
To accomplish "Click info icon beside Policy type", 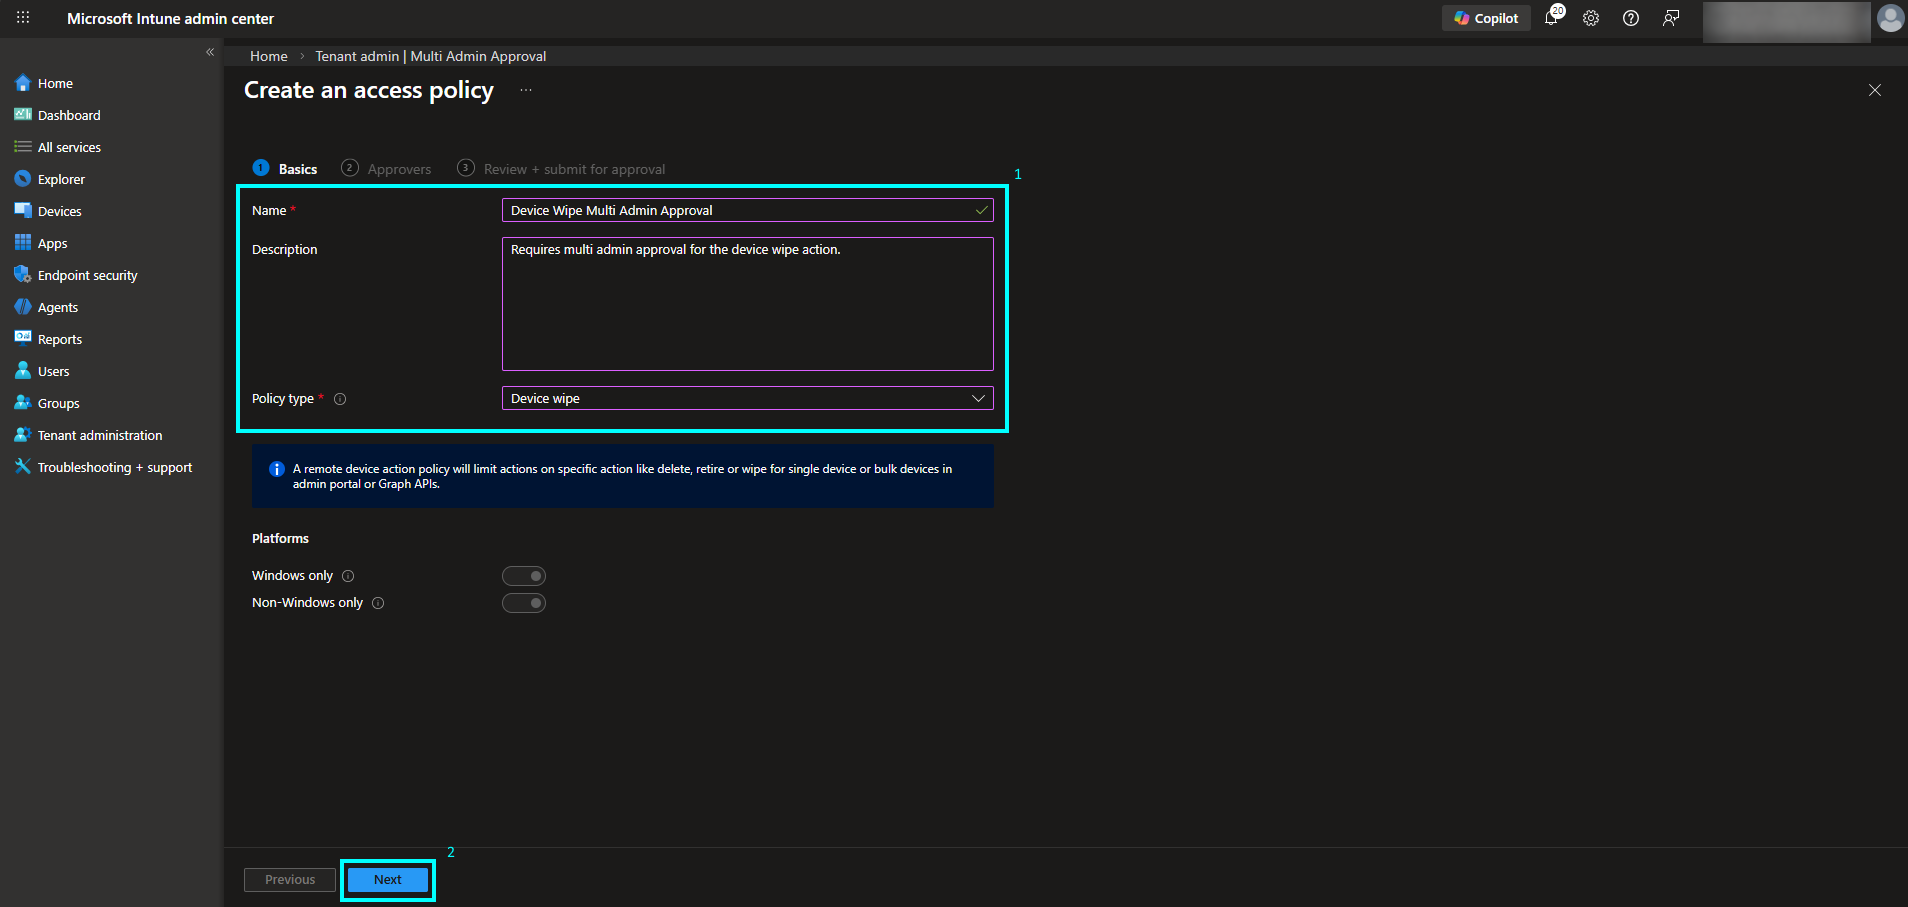I will point(340,399).
